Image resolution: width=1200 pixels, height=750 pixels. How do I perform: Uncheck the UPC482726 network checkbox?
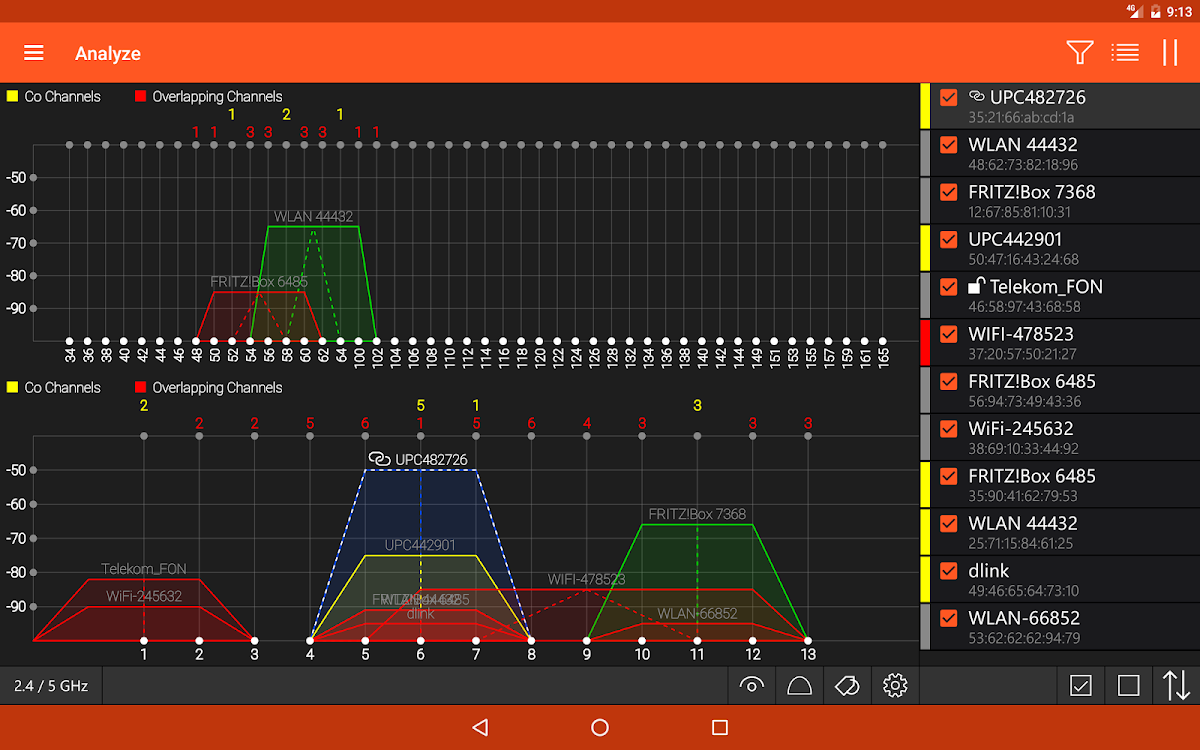(949, 98)
